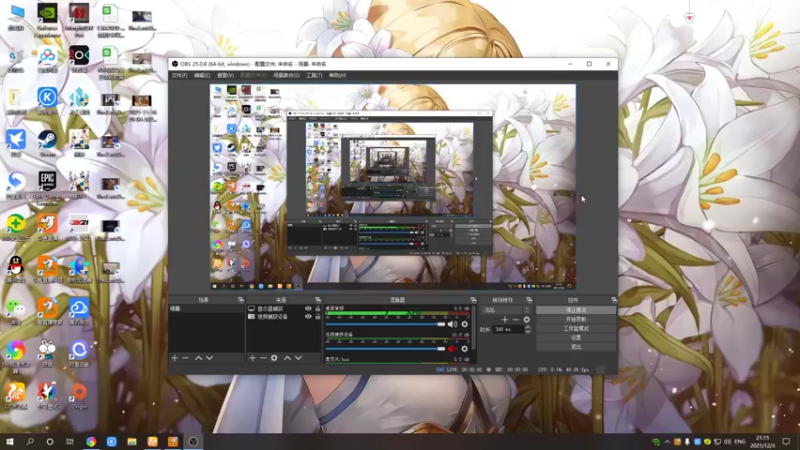The width and height of the screenshot is (800, 450).
Task: Open Settings (设置) from Controls panel
Action: (x=576, y=338)
